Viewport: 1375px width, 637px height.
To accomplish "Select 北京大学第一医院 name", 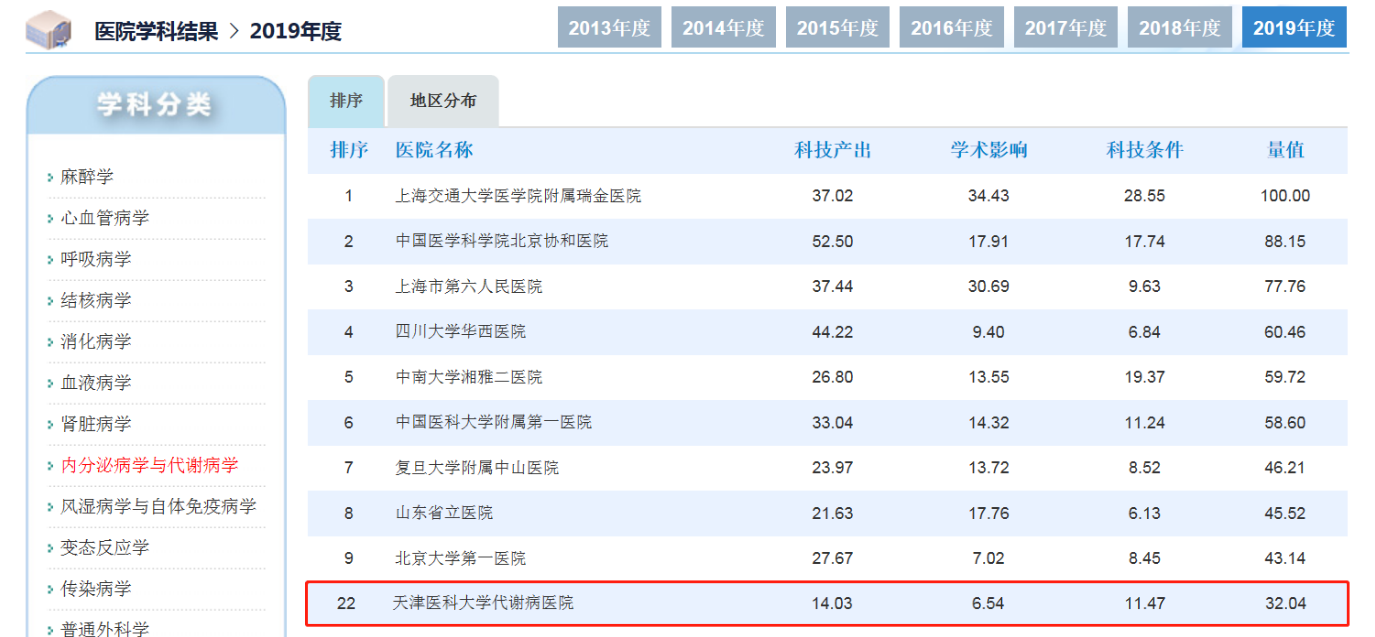I will click(x=460, y=558).
